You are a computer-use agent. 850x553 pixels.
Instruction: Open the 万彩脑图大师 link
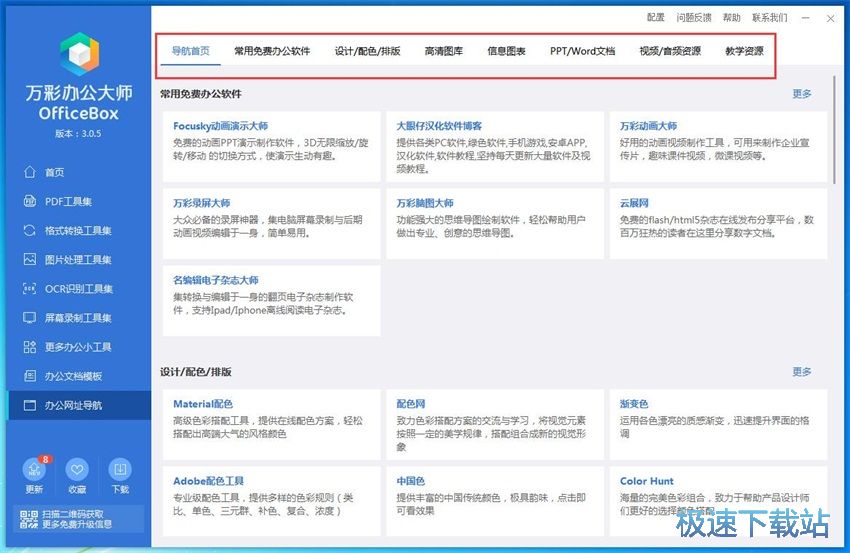[425, 203]
